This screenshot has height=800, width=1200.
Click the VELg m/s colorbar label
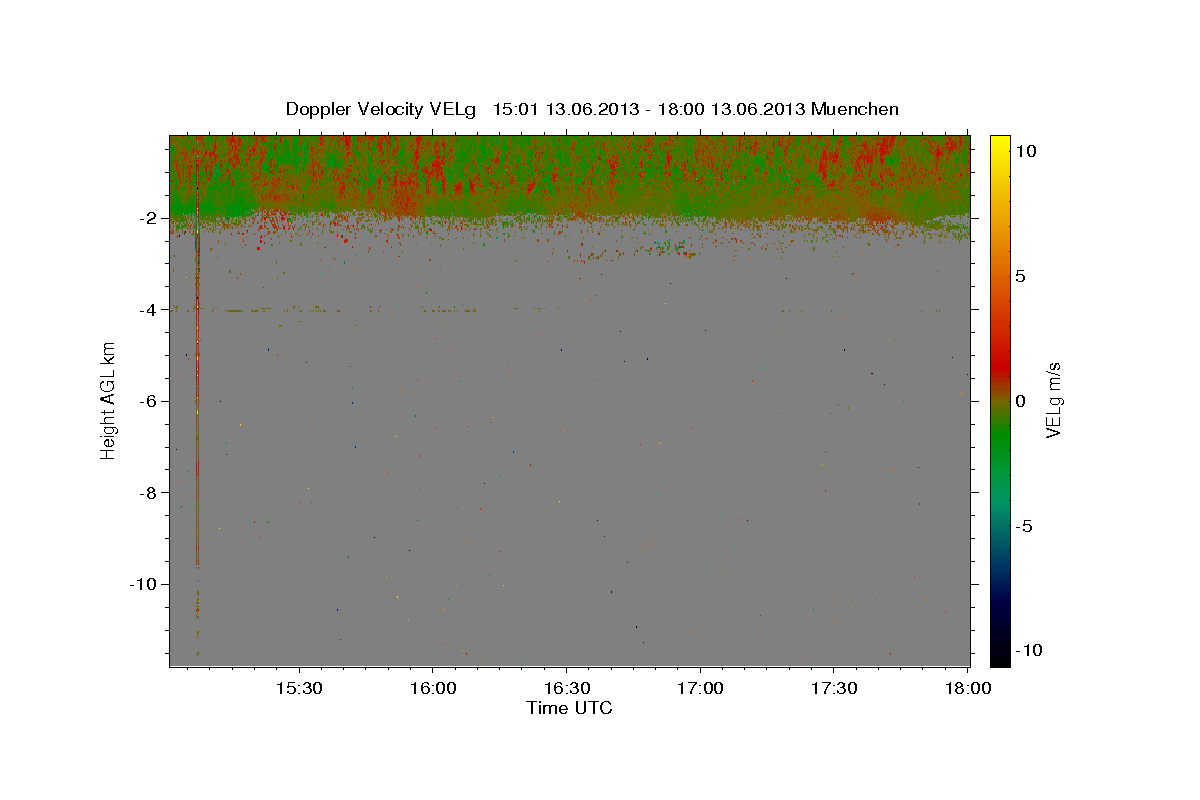(x=1053, y=400)
